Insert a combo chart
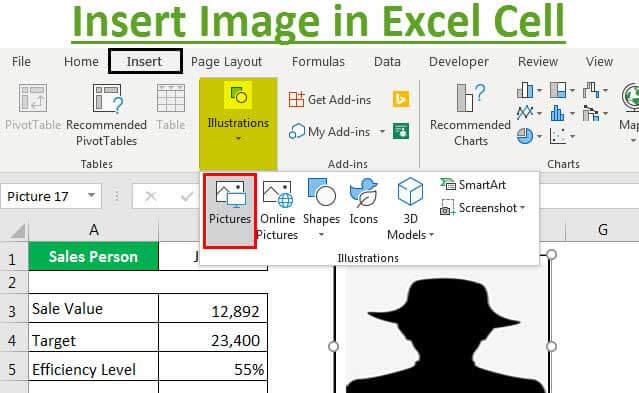Image resolution: width=639 pixels, height=393 pixels. (591, 113)
